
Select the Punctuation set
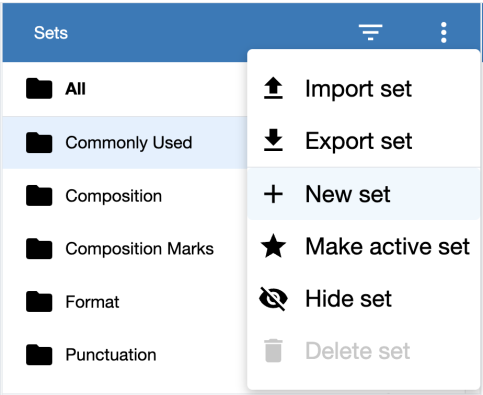coord(125,355)
